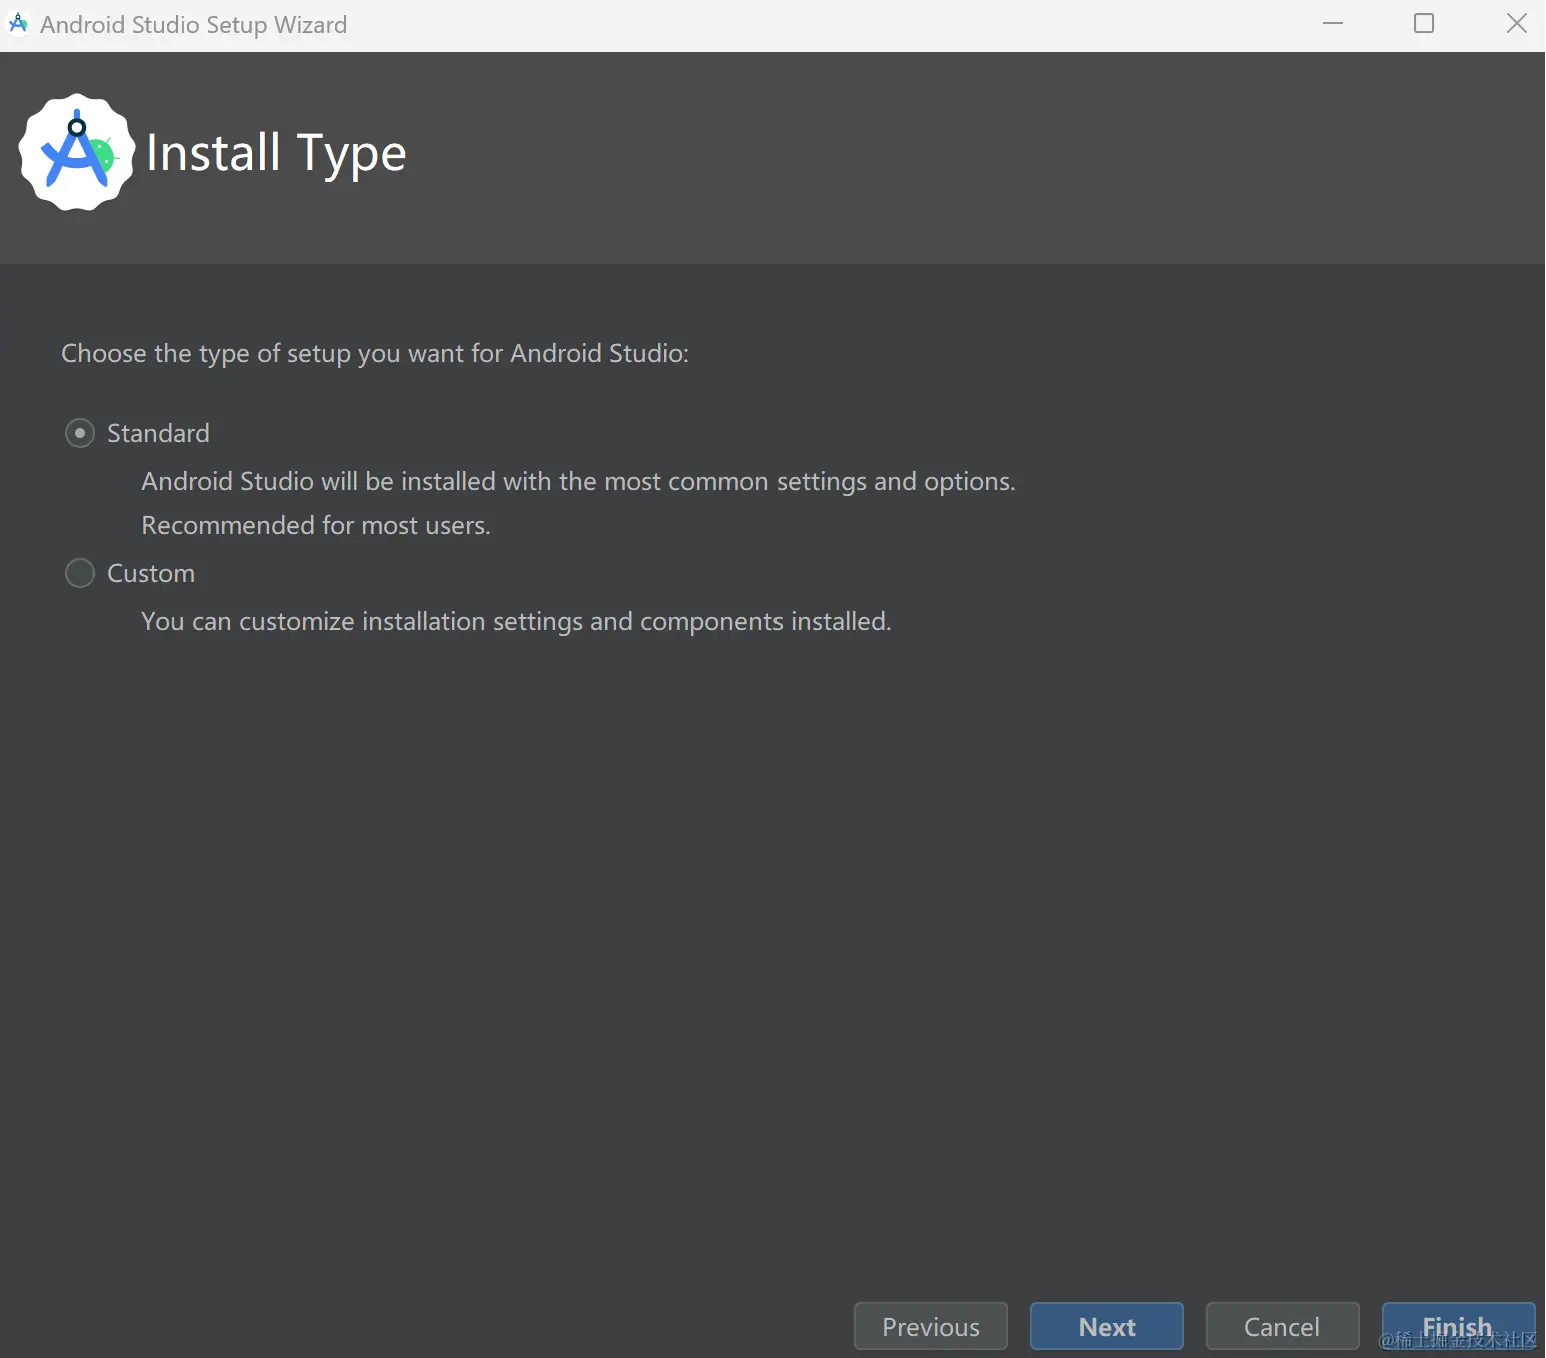Screen dimensions: 1546x1358
Task: Select the Standard radio button
Action: (x=80, y=433)
